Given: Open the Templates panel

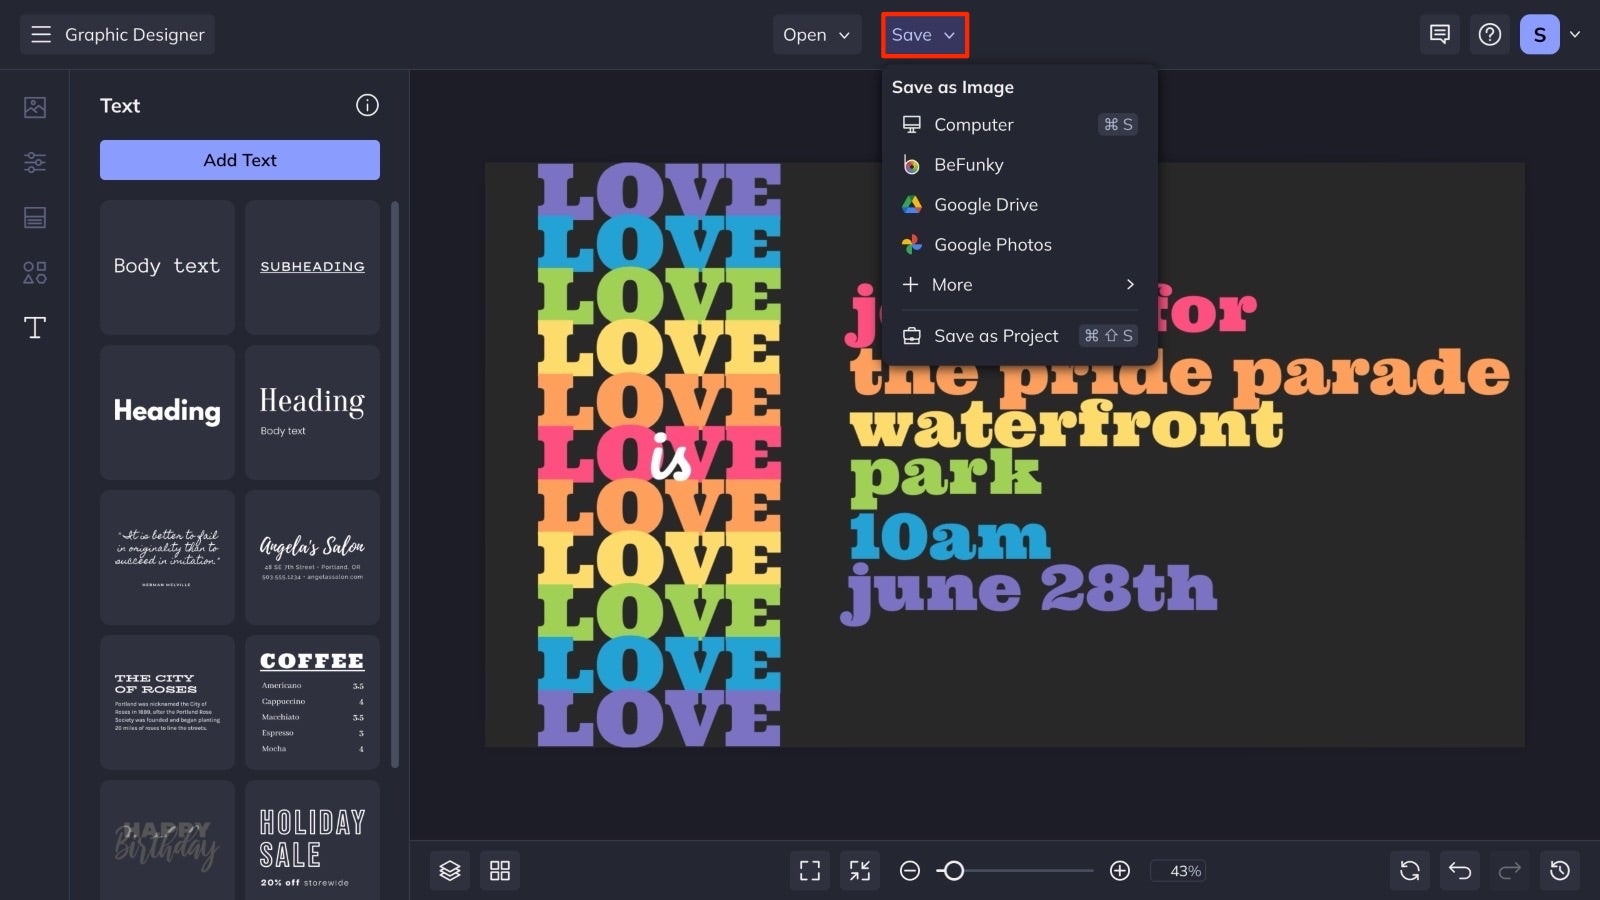Looking at the screenshot, I should point(34,217).
